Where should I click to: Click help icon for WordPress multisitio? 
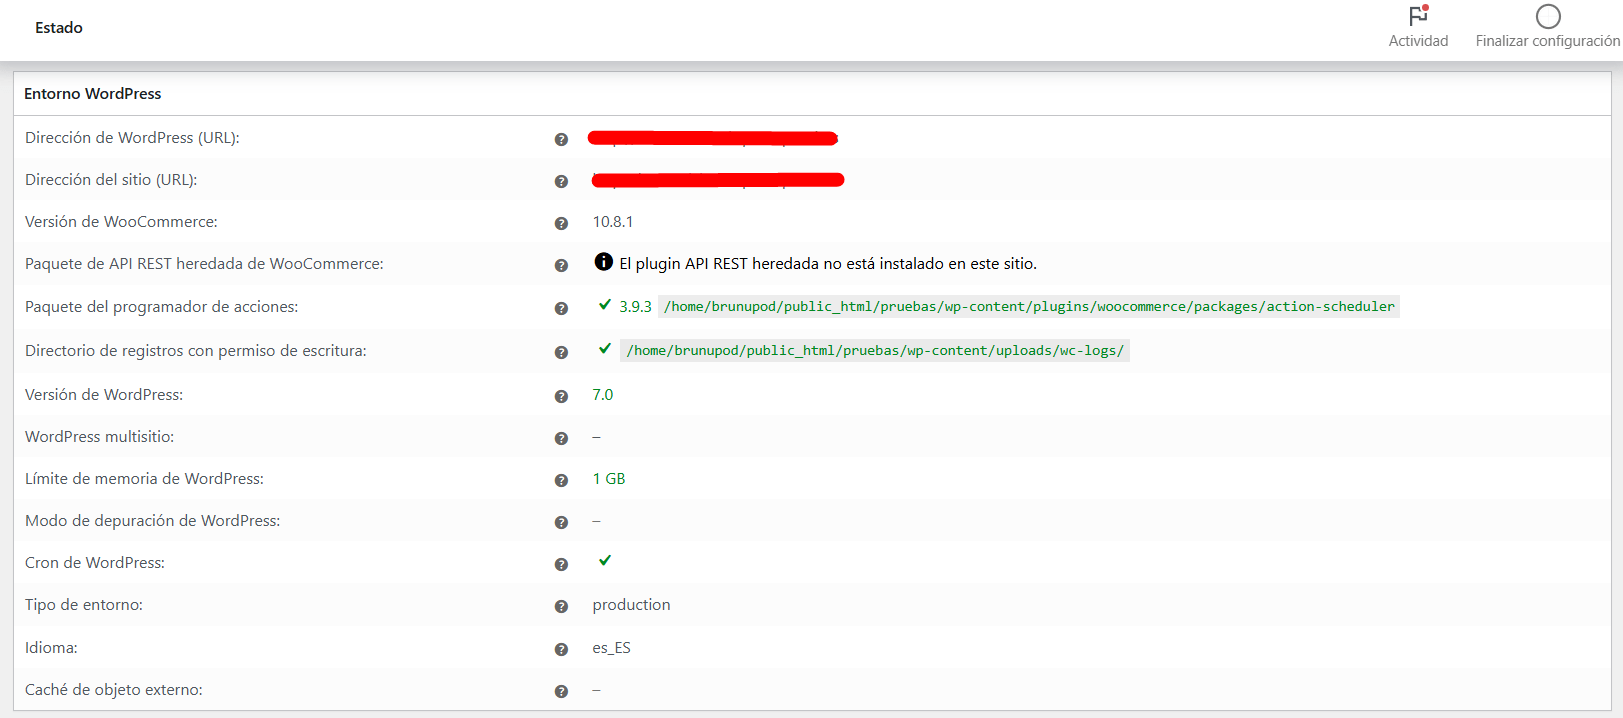click(x=561, y=438)
